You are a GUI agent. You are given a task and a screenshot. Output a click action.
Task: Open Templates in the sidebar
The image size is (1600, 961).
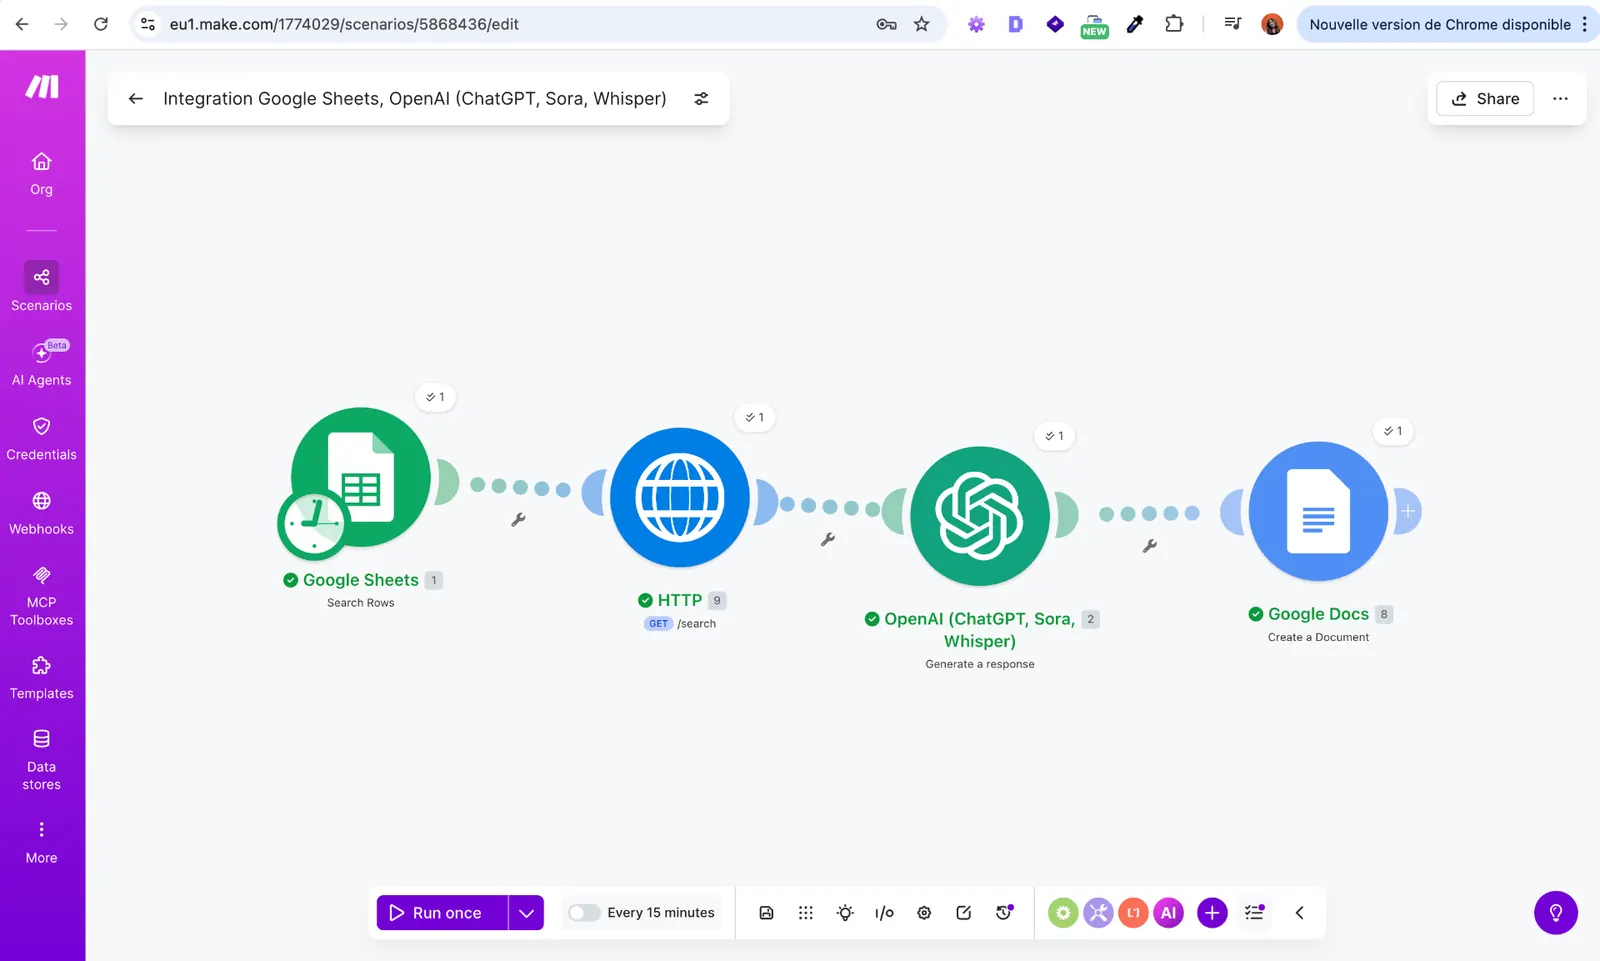[x=41, y=678]
